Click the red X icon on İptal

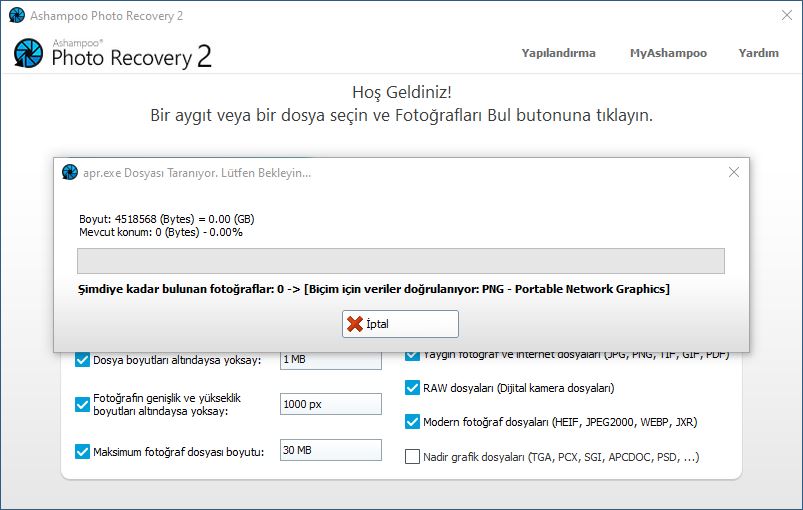pyautogui.click(x=354, y=324)
